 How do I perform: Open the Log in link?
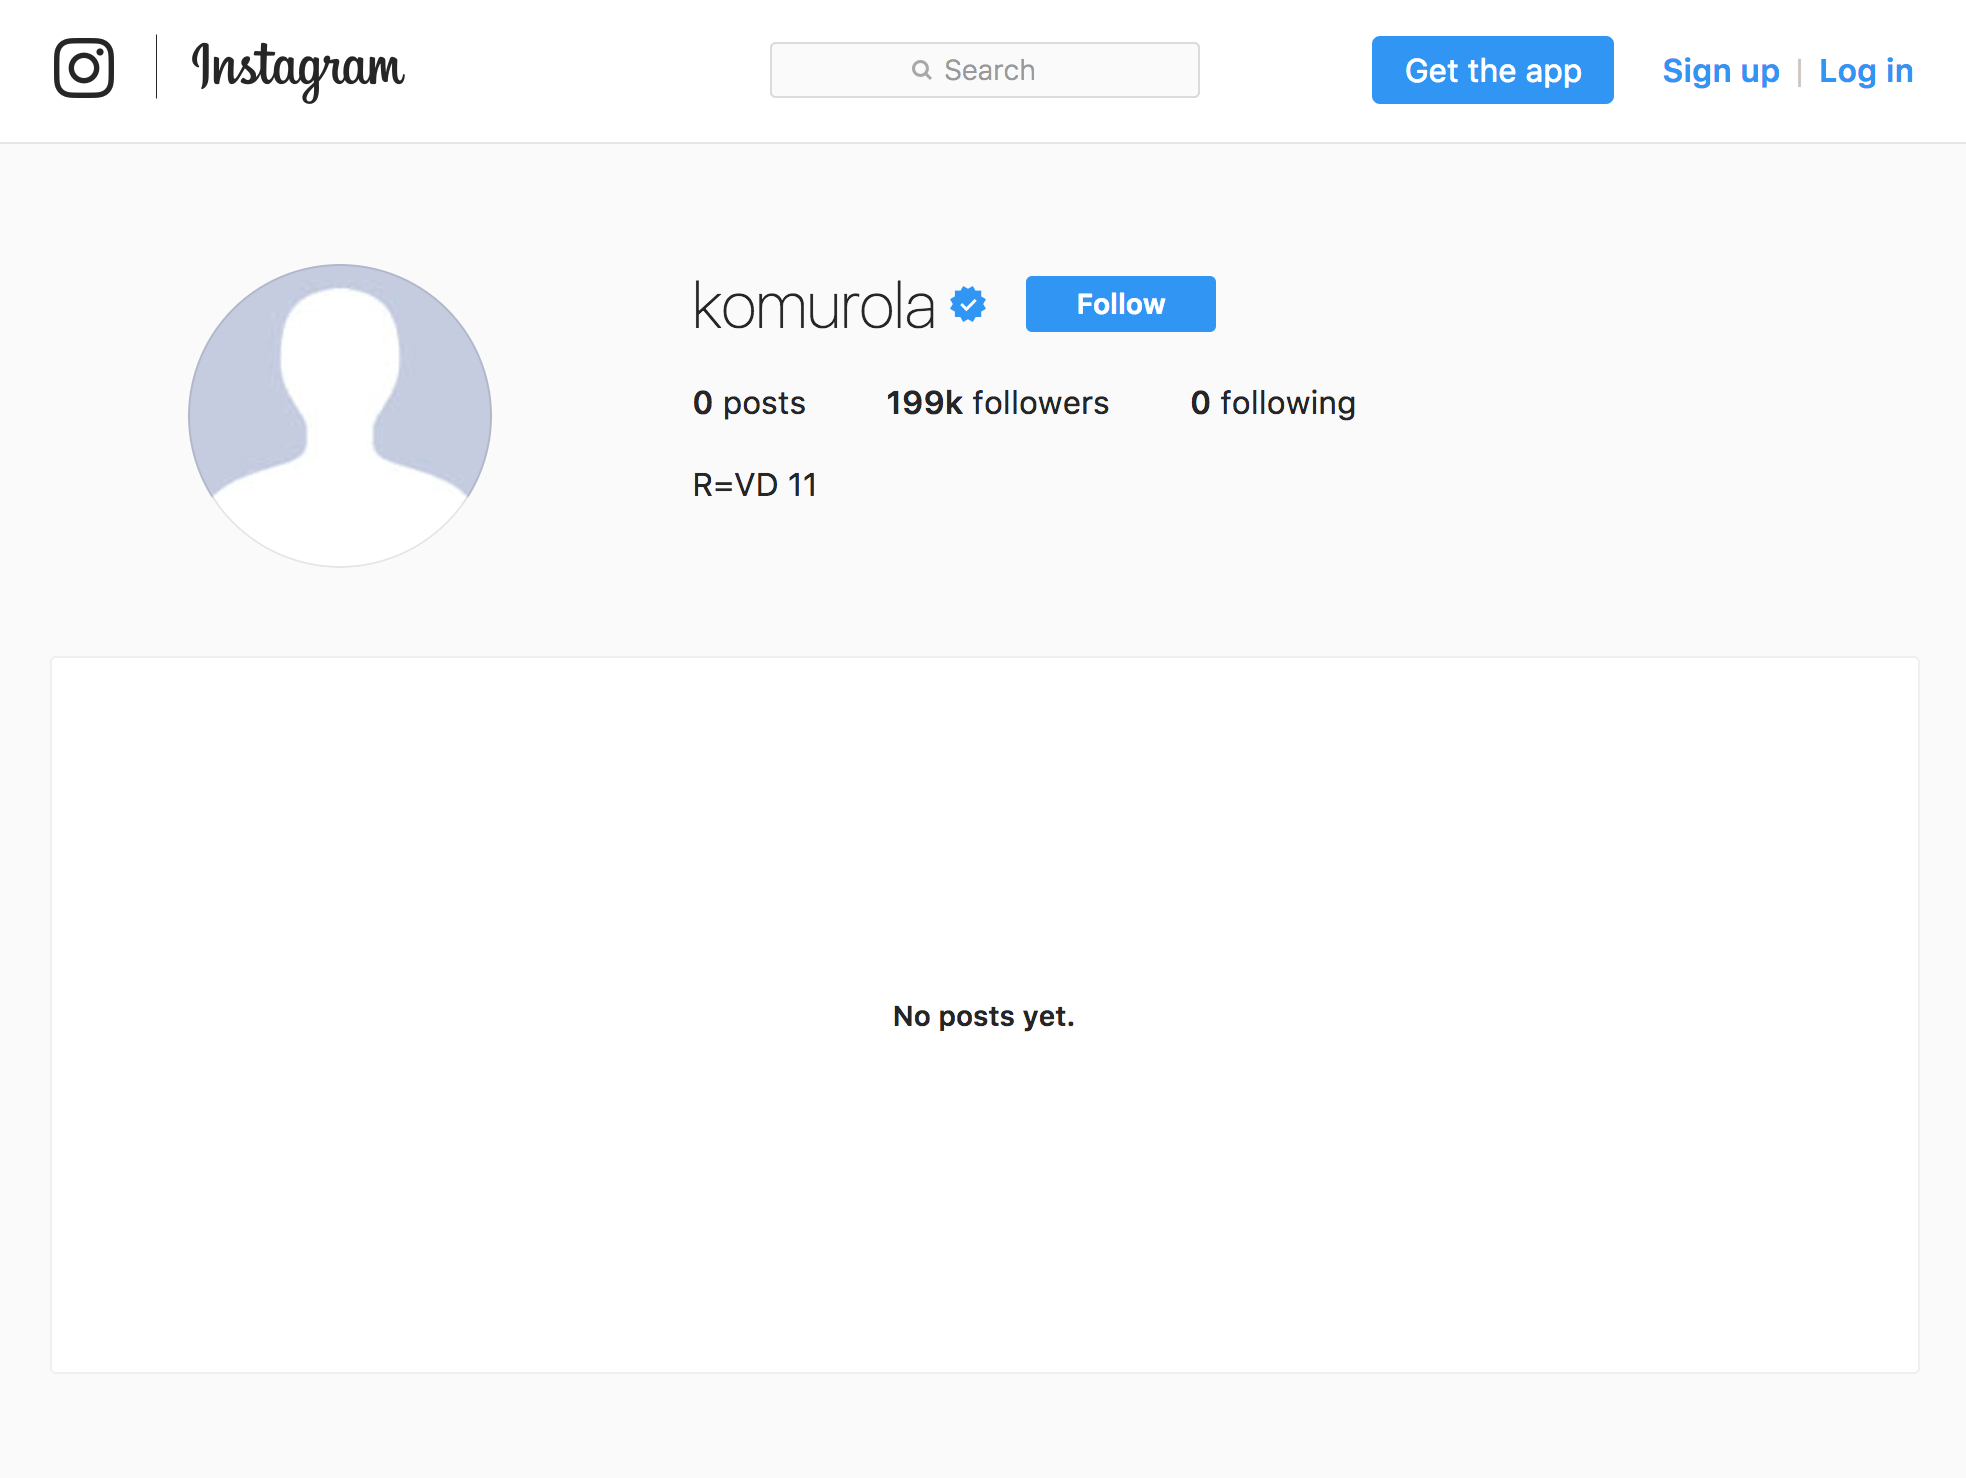pyautogui.click(x=1866, y=71)
